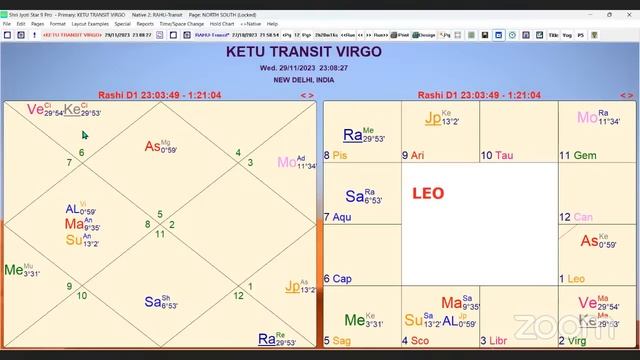Step forward with the >> button

pyautogui.click(x=369, y=35)
